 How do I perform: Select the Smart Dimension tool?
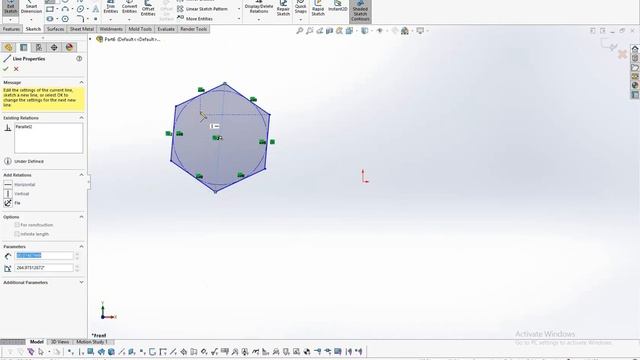pos(31,7)
